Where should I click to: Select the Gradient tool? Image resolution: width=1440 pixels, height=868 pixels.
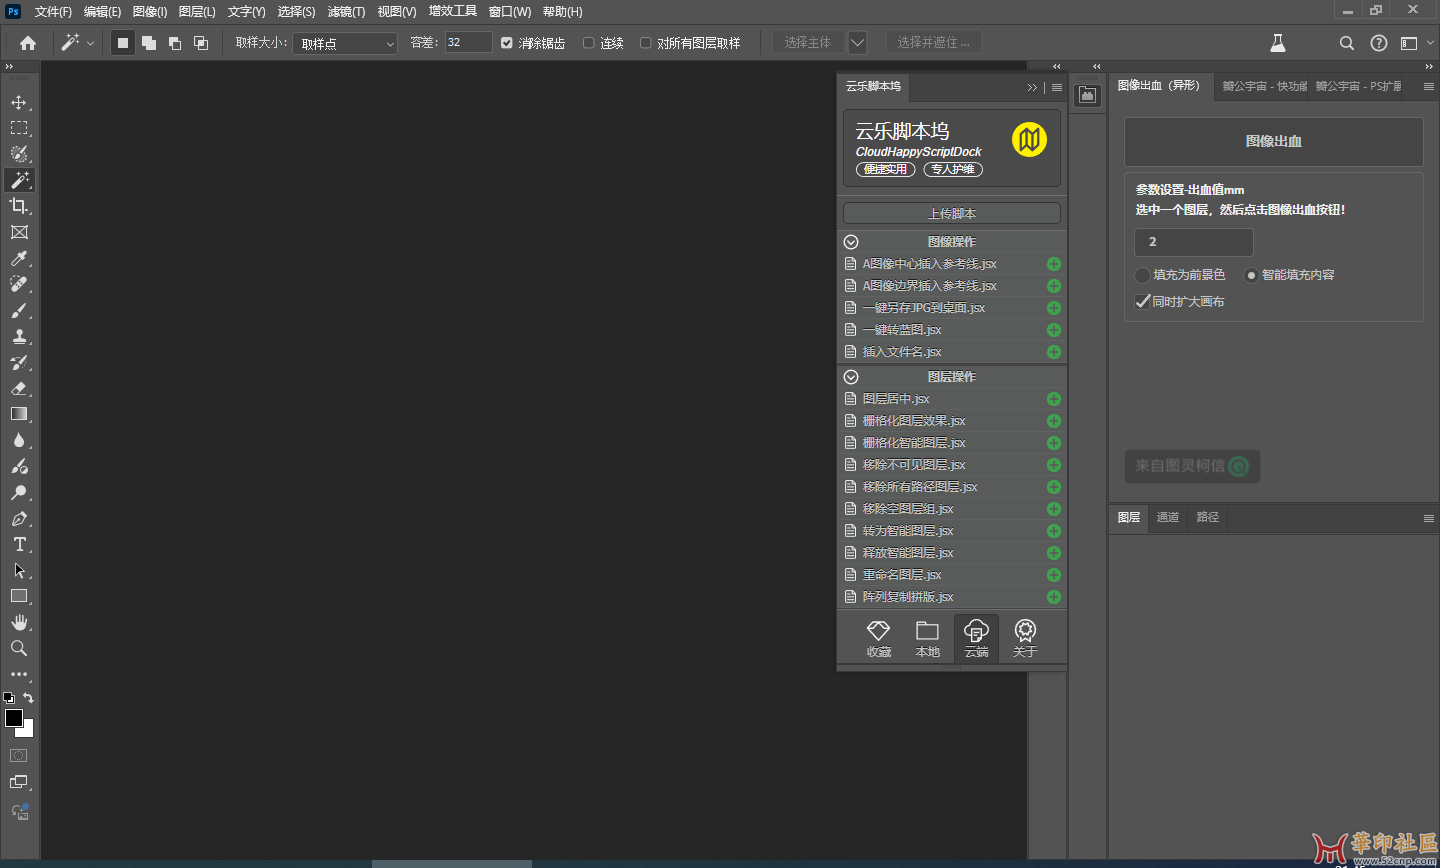[x=19, y=414]
